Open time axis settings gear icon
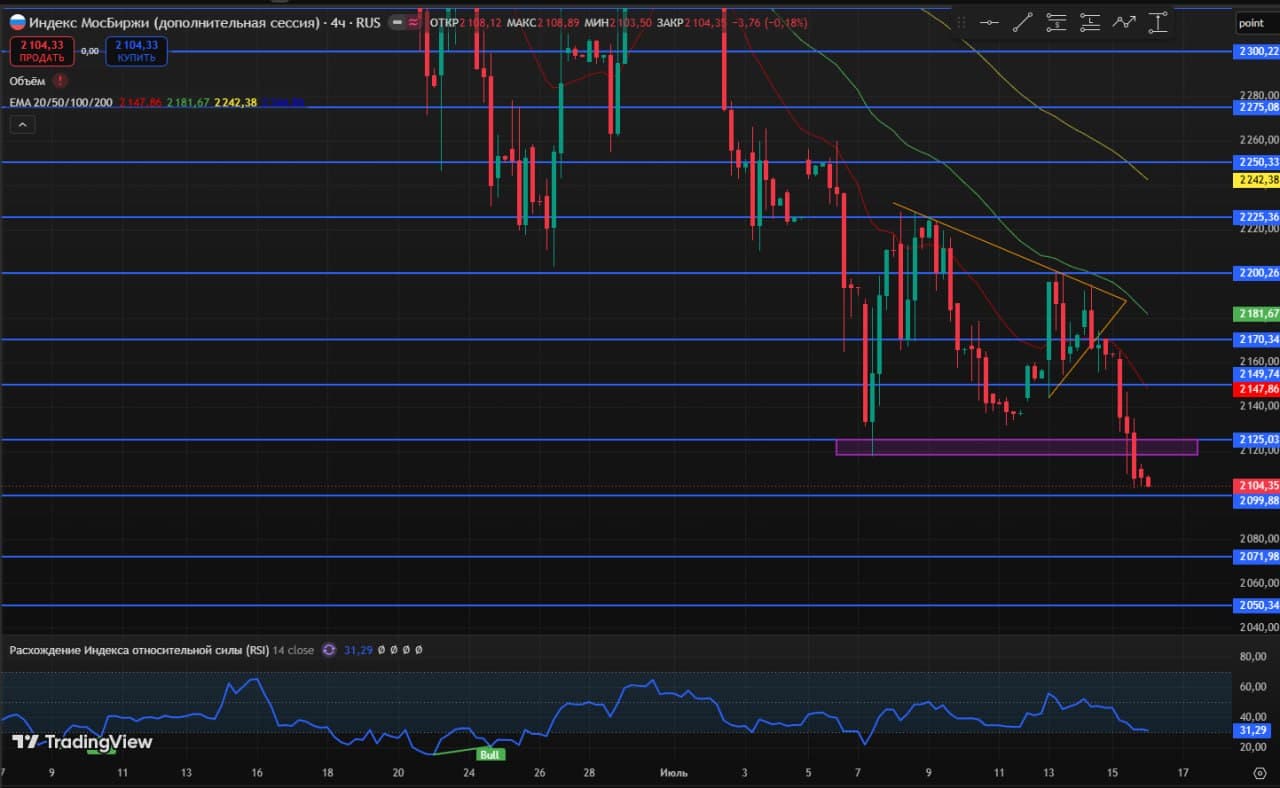The width and height of the screenshot is (1280, 788). pyautogui.click(x=1259, y=773)
